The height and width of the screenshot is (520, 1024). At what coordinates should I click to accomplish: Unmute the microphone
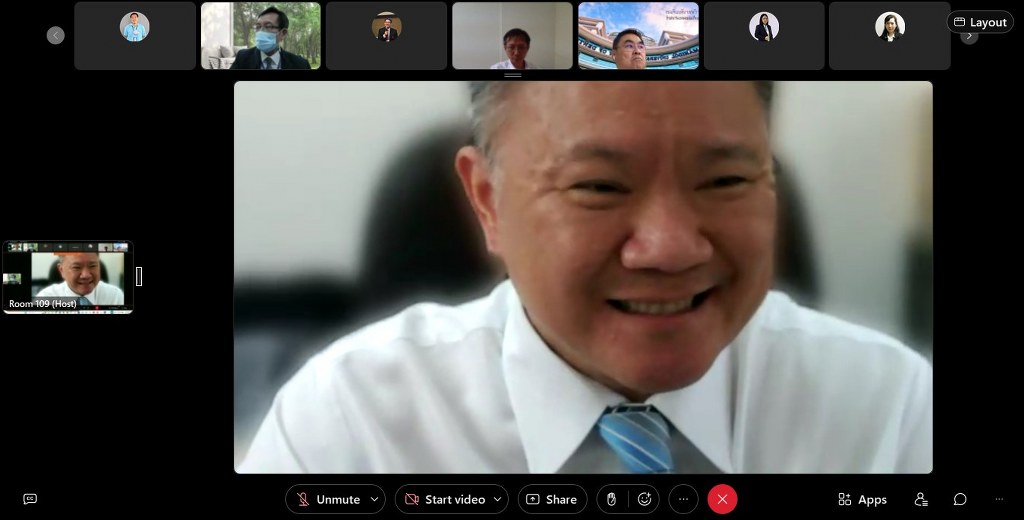pos(328,499)
